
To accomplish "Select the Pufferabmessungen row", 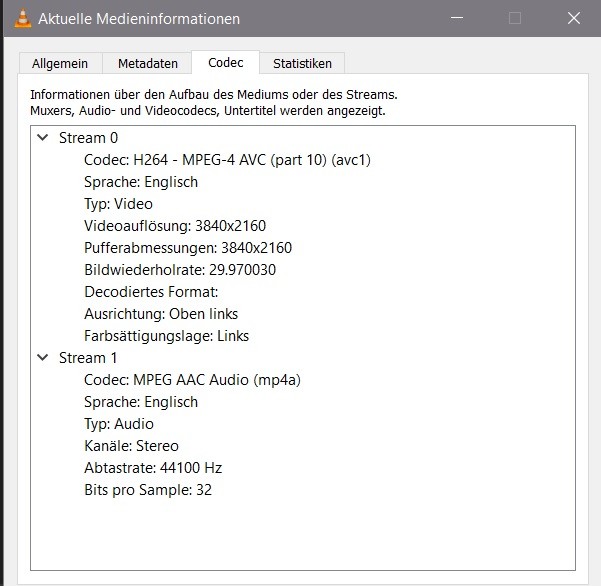I will coord(187,248).
